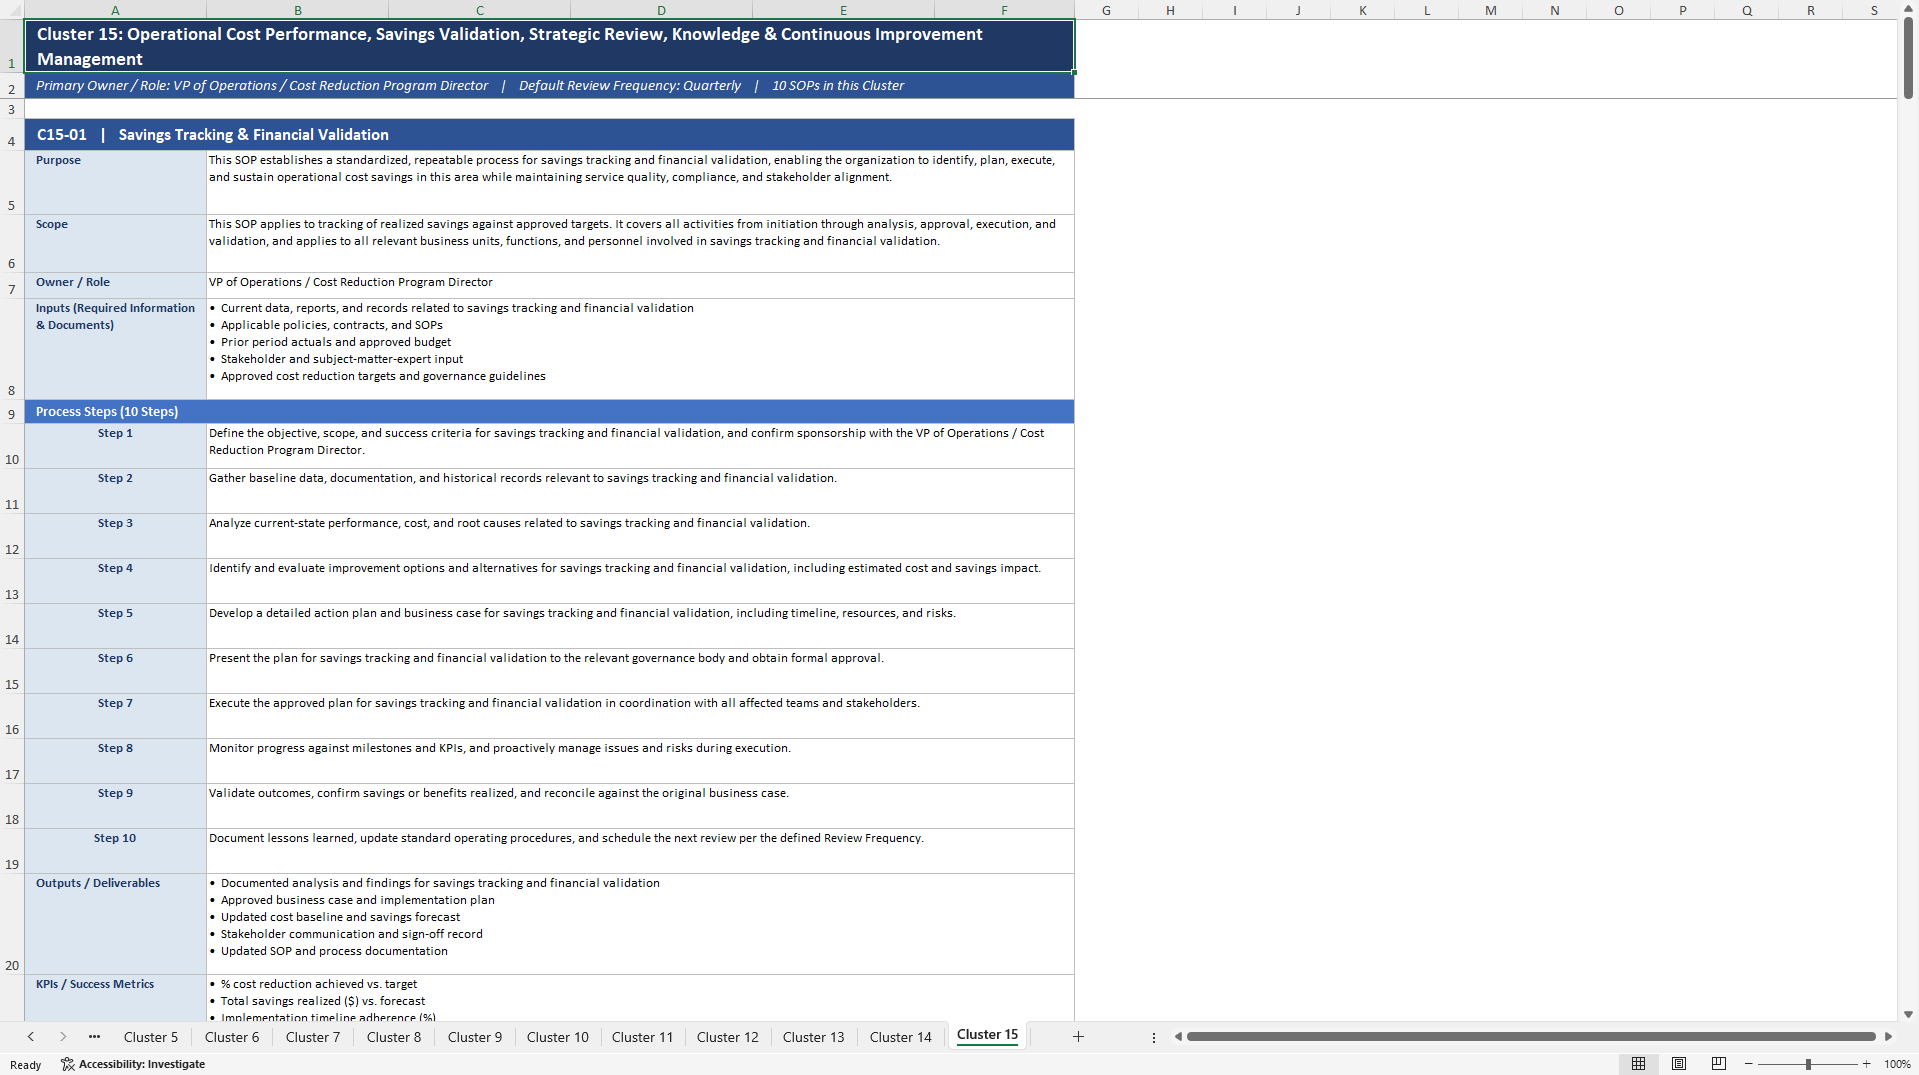This screenshot has width=1919, height=1075.
Task: Click the KPIs / Success Metrics label
Action: (115, 998)
